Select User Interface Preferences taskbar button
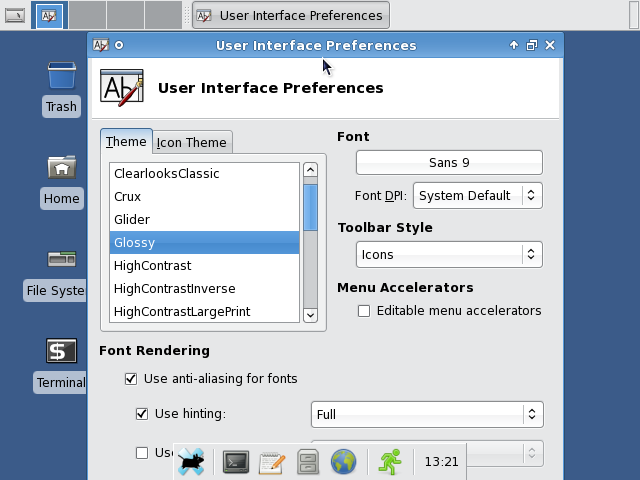Image resolution: width=640 pixels, height=480 pixels. point(289,15)
